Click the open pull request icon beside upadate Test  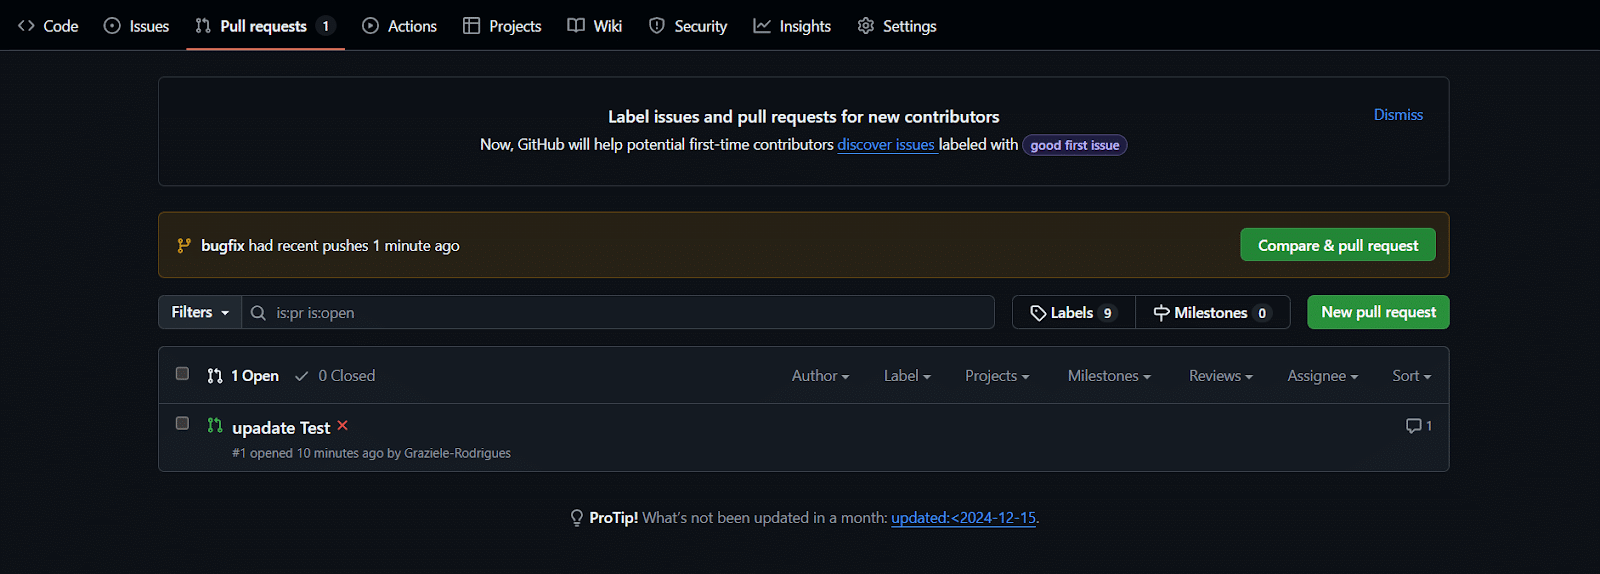[x=214, y=426]
